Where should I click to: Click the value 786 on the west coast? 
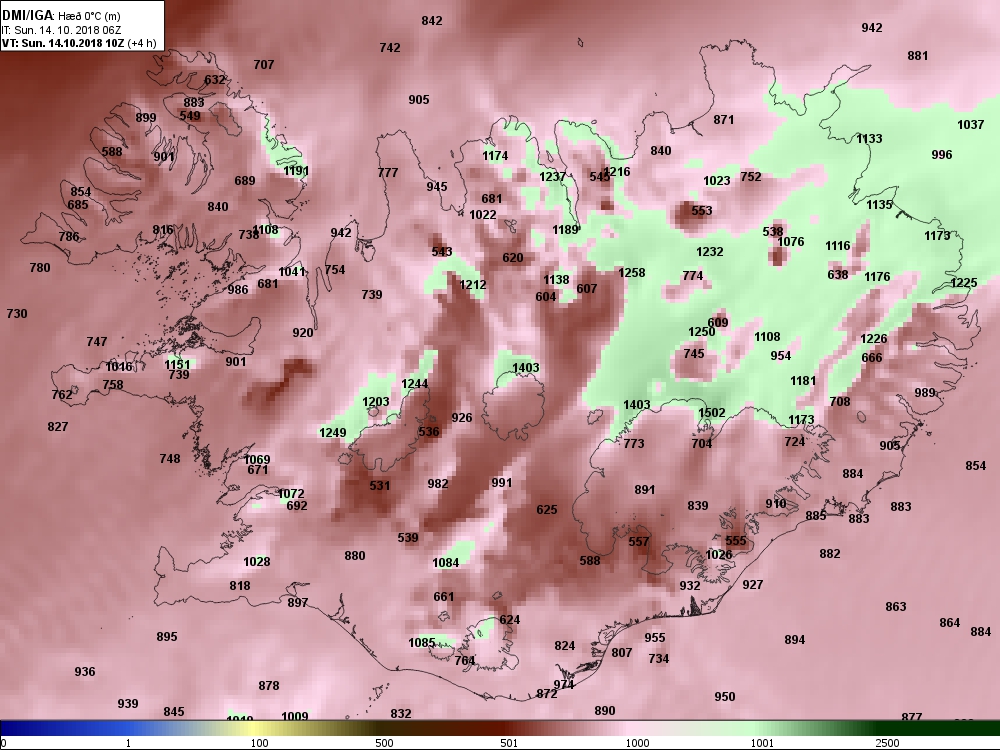coord(69,237)
